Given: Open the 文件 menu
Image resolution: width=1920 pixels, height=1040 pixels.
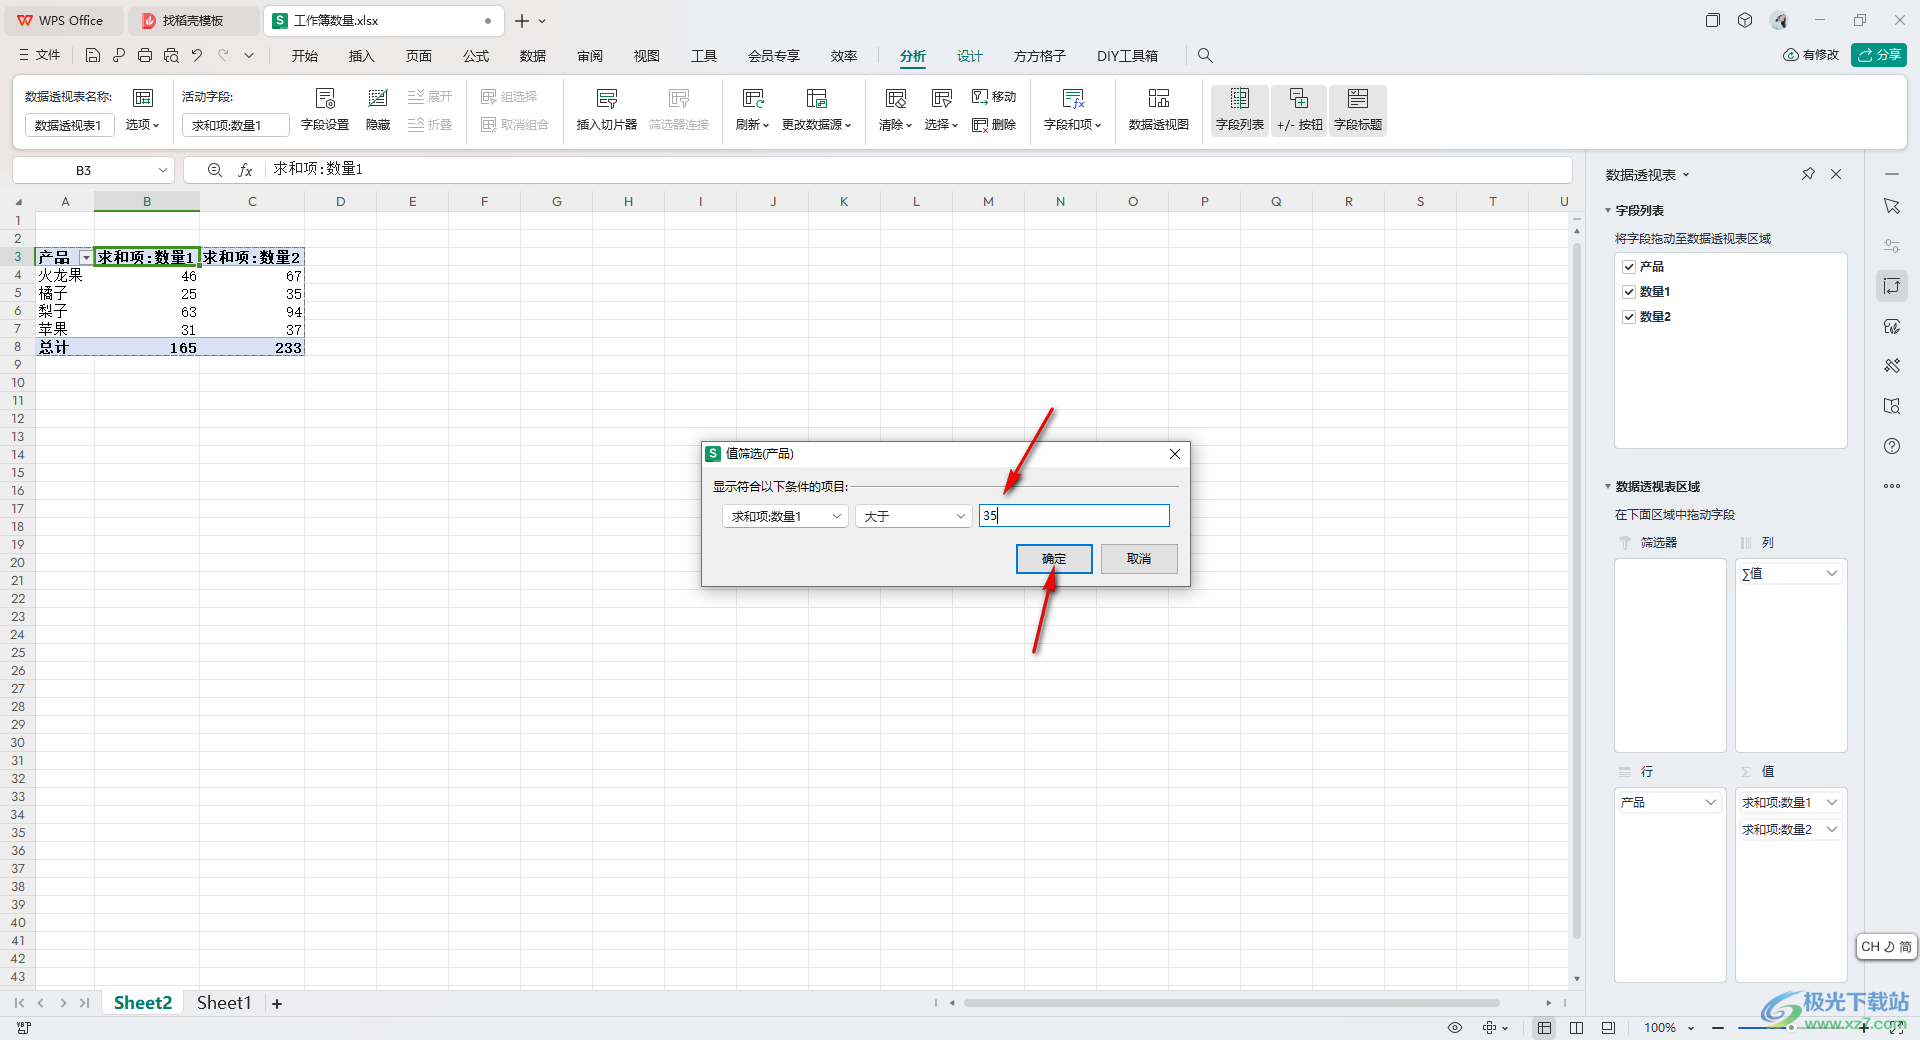Looking at the screenshot, I should point(40,56).
